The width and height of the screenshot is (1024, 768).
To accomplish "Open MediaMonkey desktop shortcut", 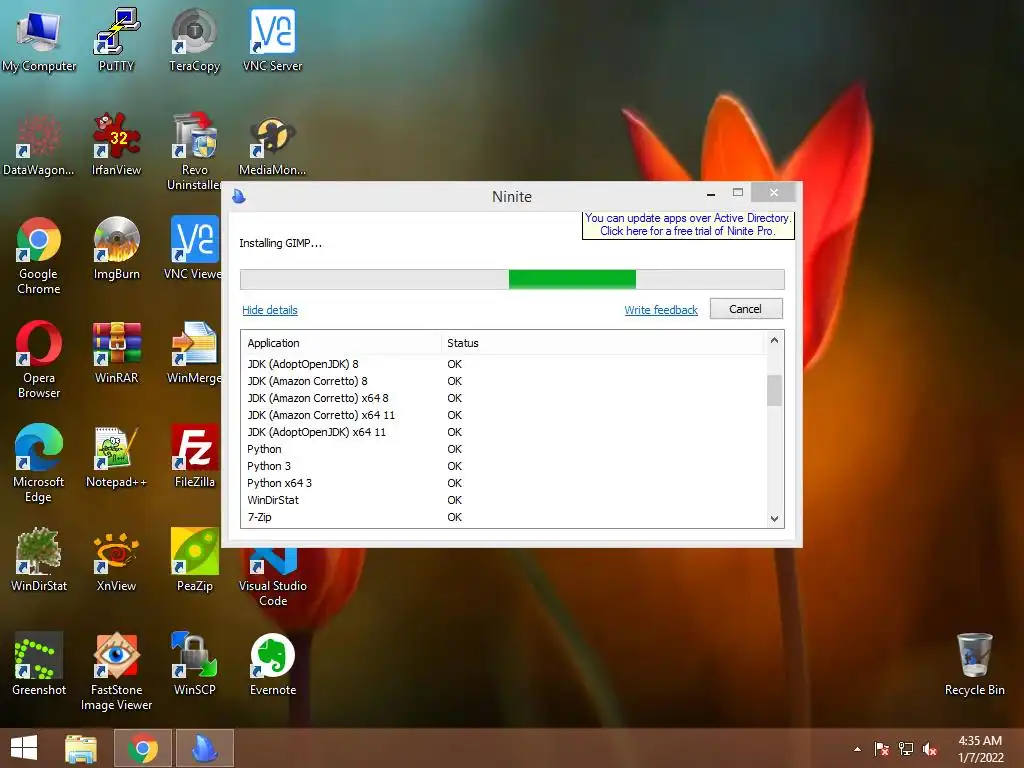I will 272,147.
